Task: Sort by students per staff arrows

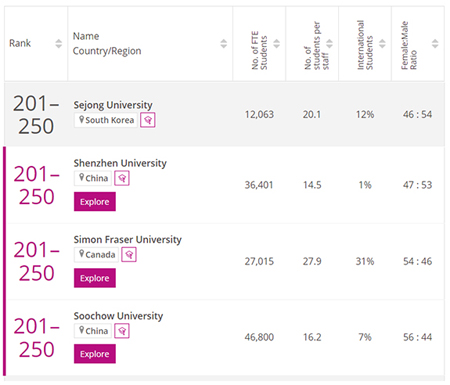Action: 329,44
